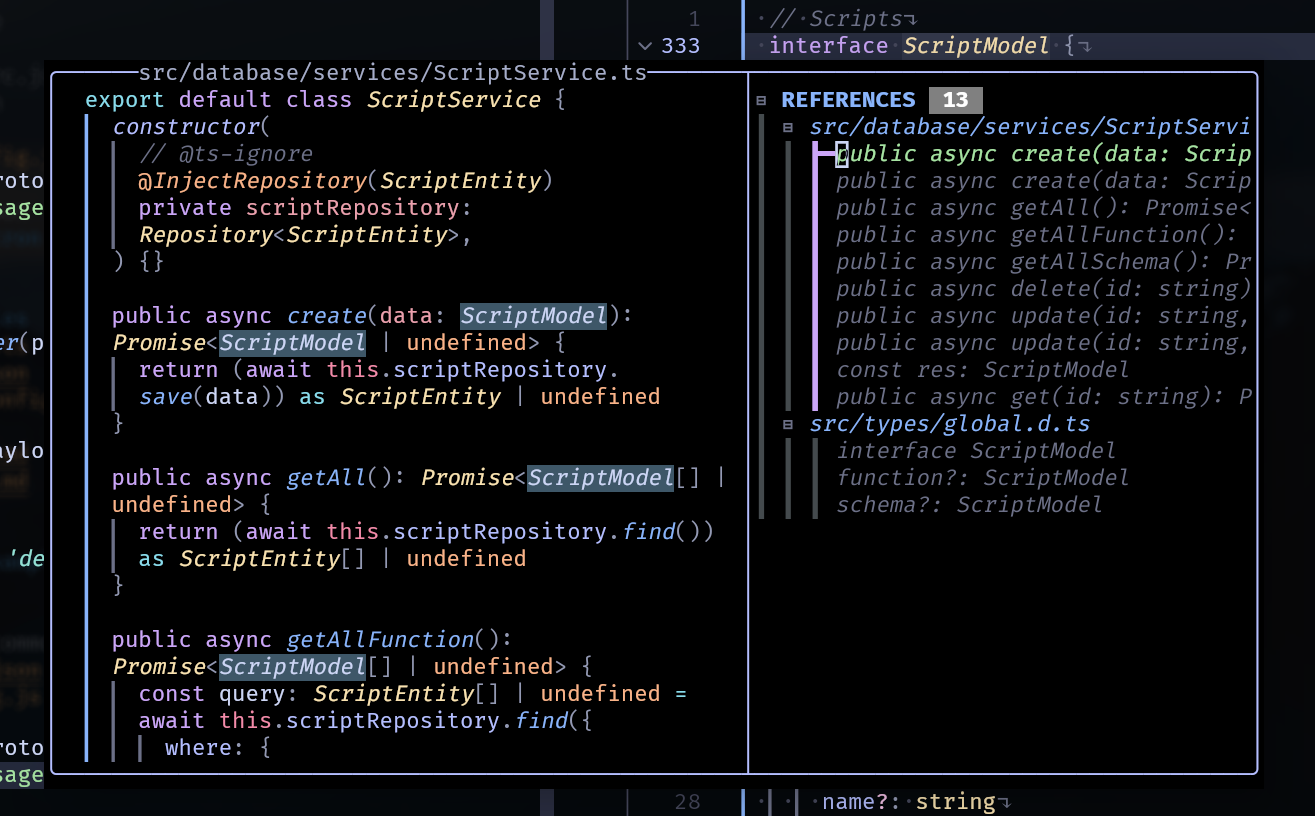Click the src/types/global.d.ts file path
The height and width of the screenshot is (816, 1315).
[949, 424]
